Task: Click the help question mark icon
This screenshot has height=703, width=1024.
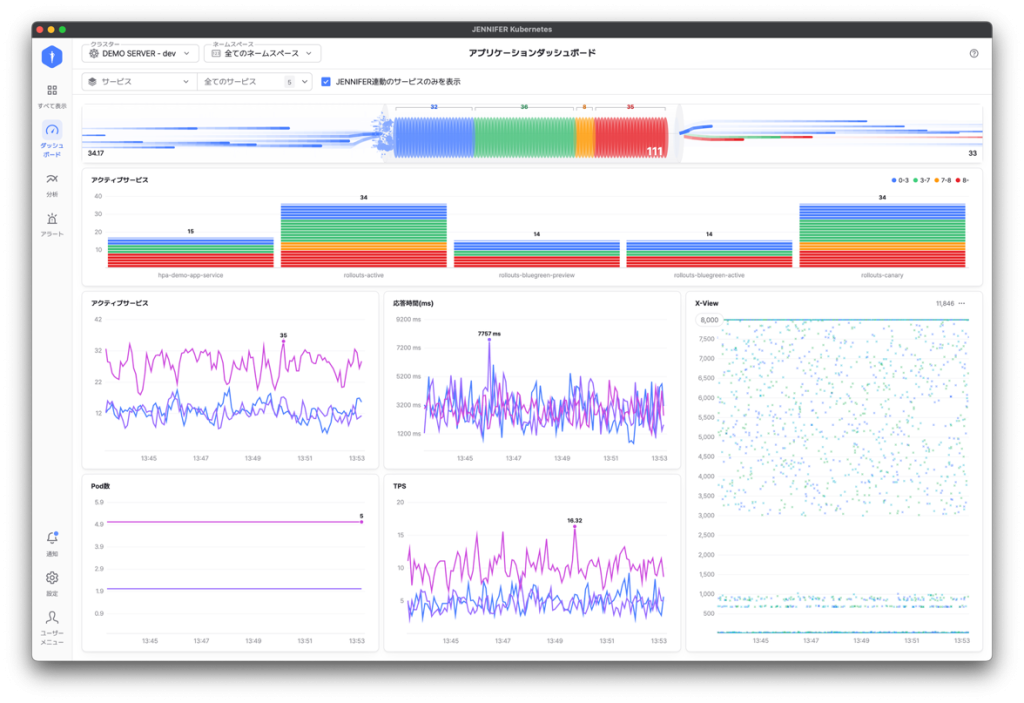Action: tap(973, 54)
